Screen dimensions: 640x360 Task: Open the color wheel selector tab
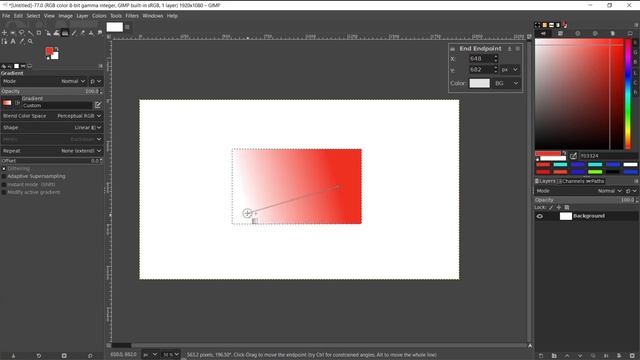595,33
